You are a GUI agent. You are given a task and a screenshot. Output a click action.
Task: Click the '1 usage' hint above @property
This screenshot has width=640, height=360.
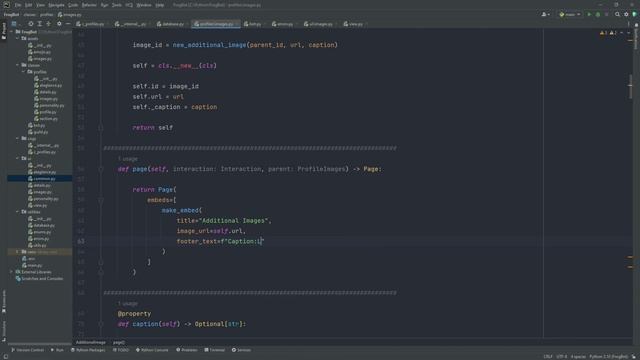tap(128, 304)
